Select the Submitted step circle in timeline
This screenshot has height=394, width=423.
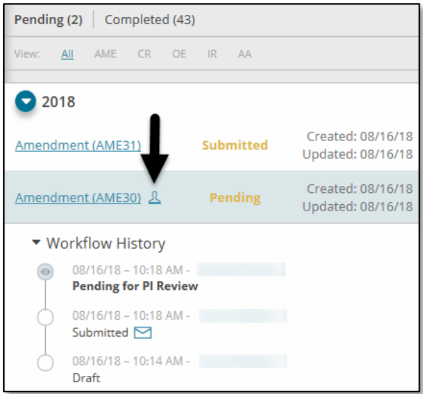click(x=45, y=318)
